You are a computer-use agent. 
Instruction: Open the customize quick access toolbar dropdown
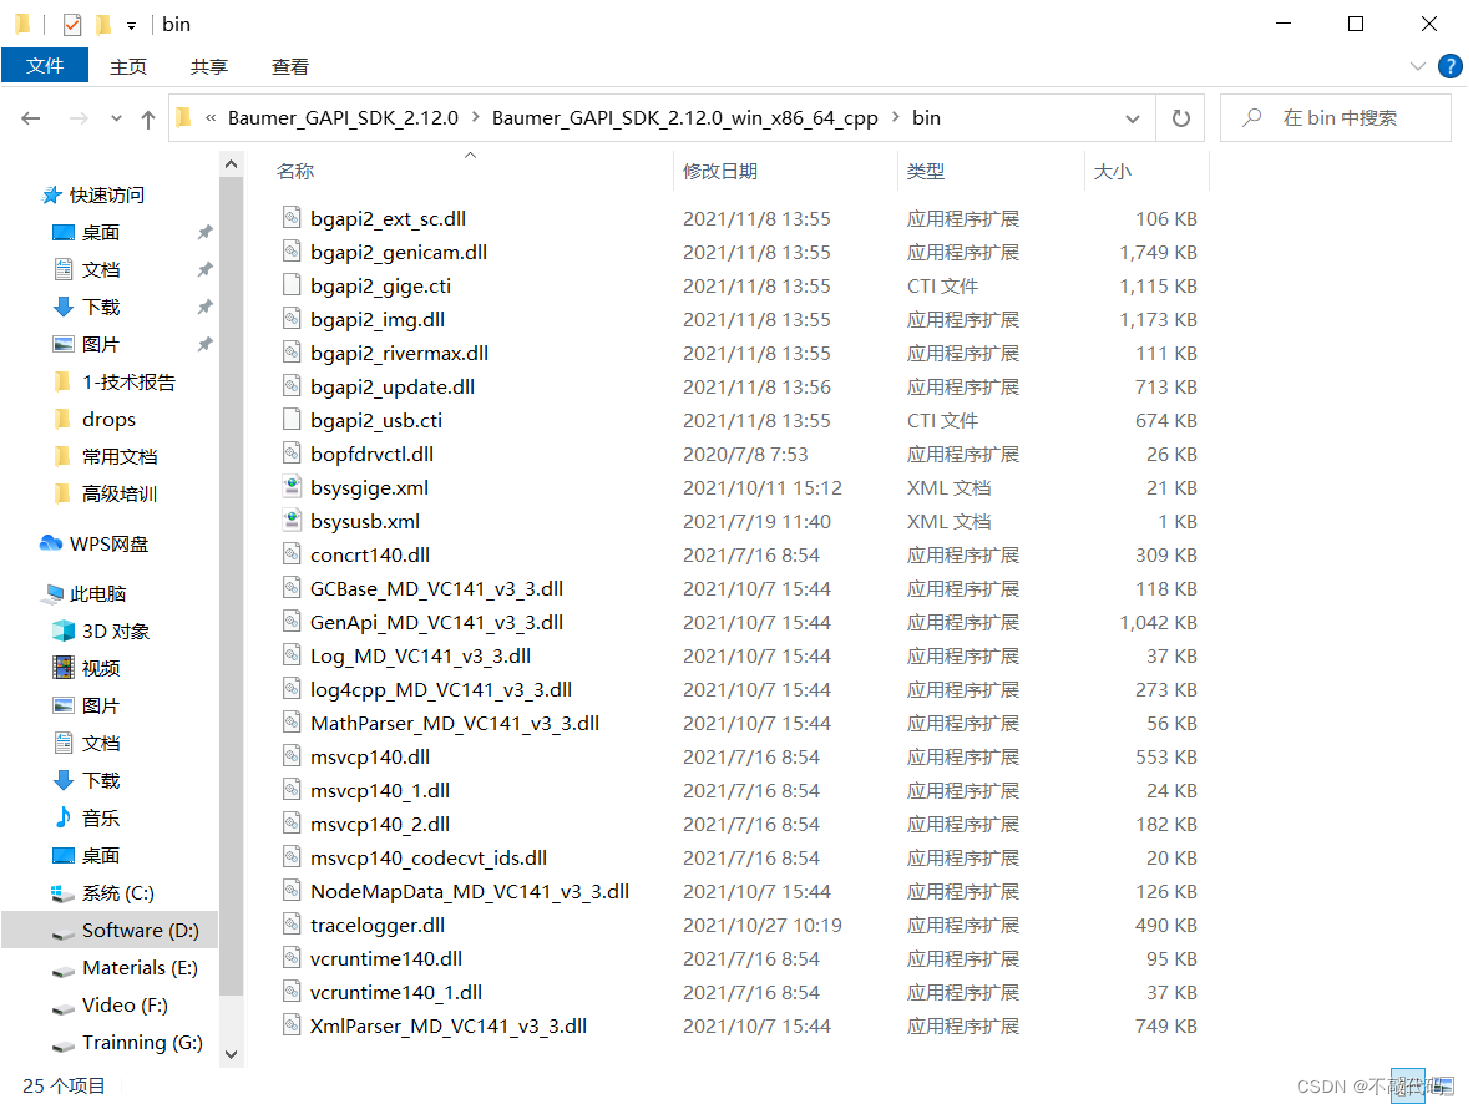[x=131, y=23]
